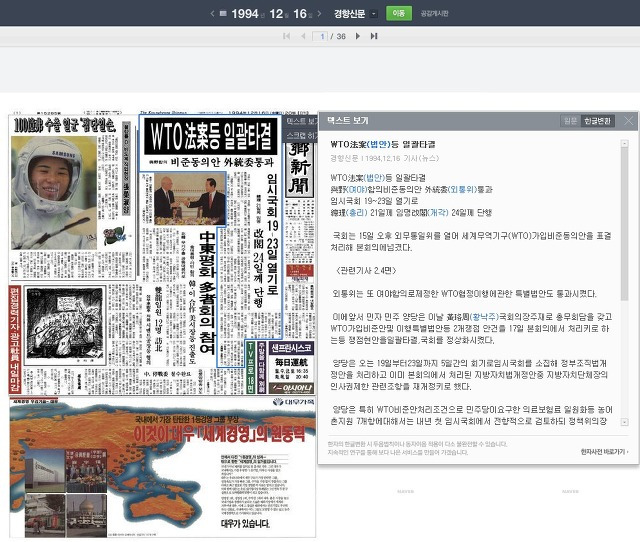Click the 스크랩 하기 button behind the panel

click(301, 136)
